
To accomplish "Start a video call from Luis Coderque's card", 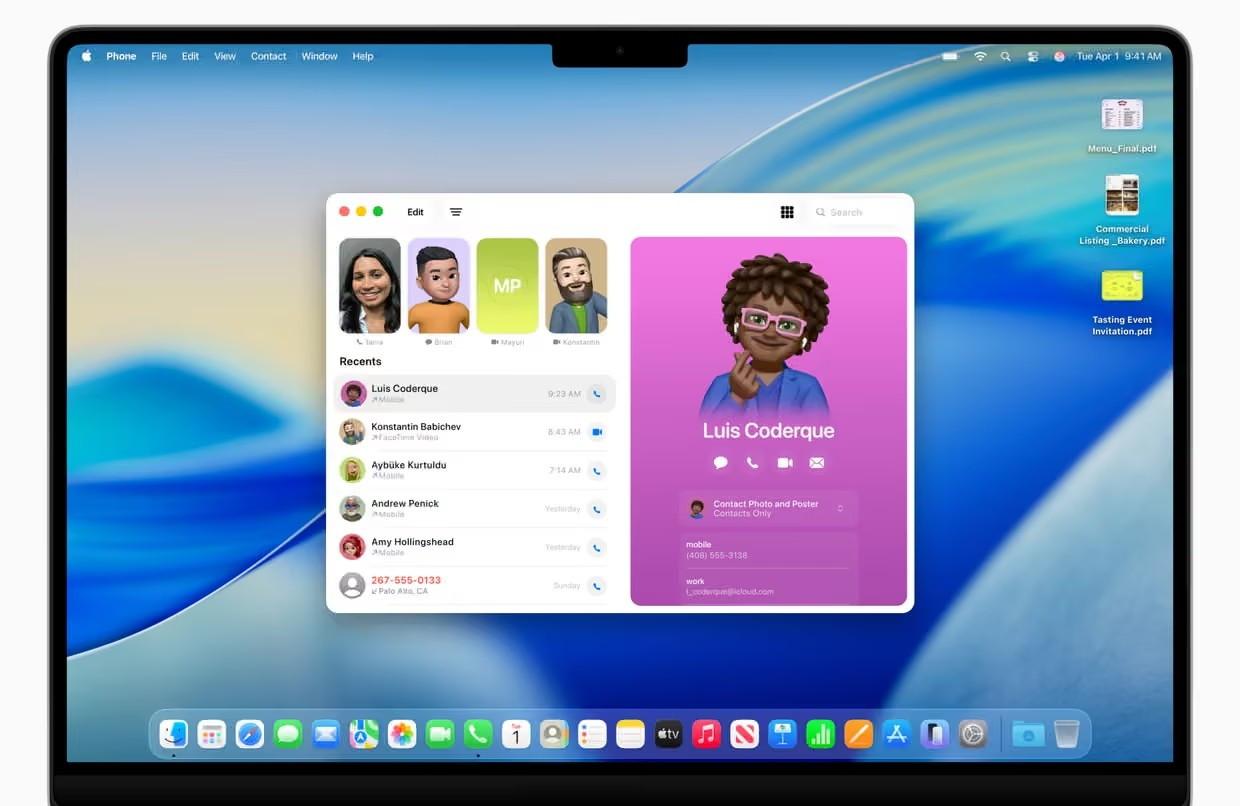I will pos(785,463).
